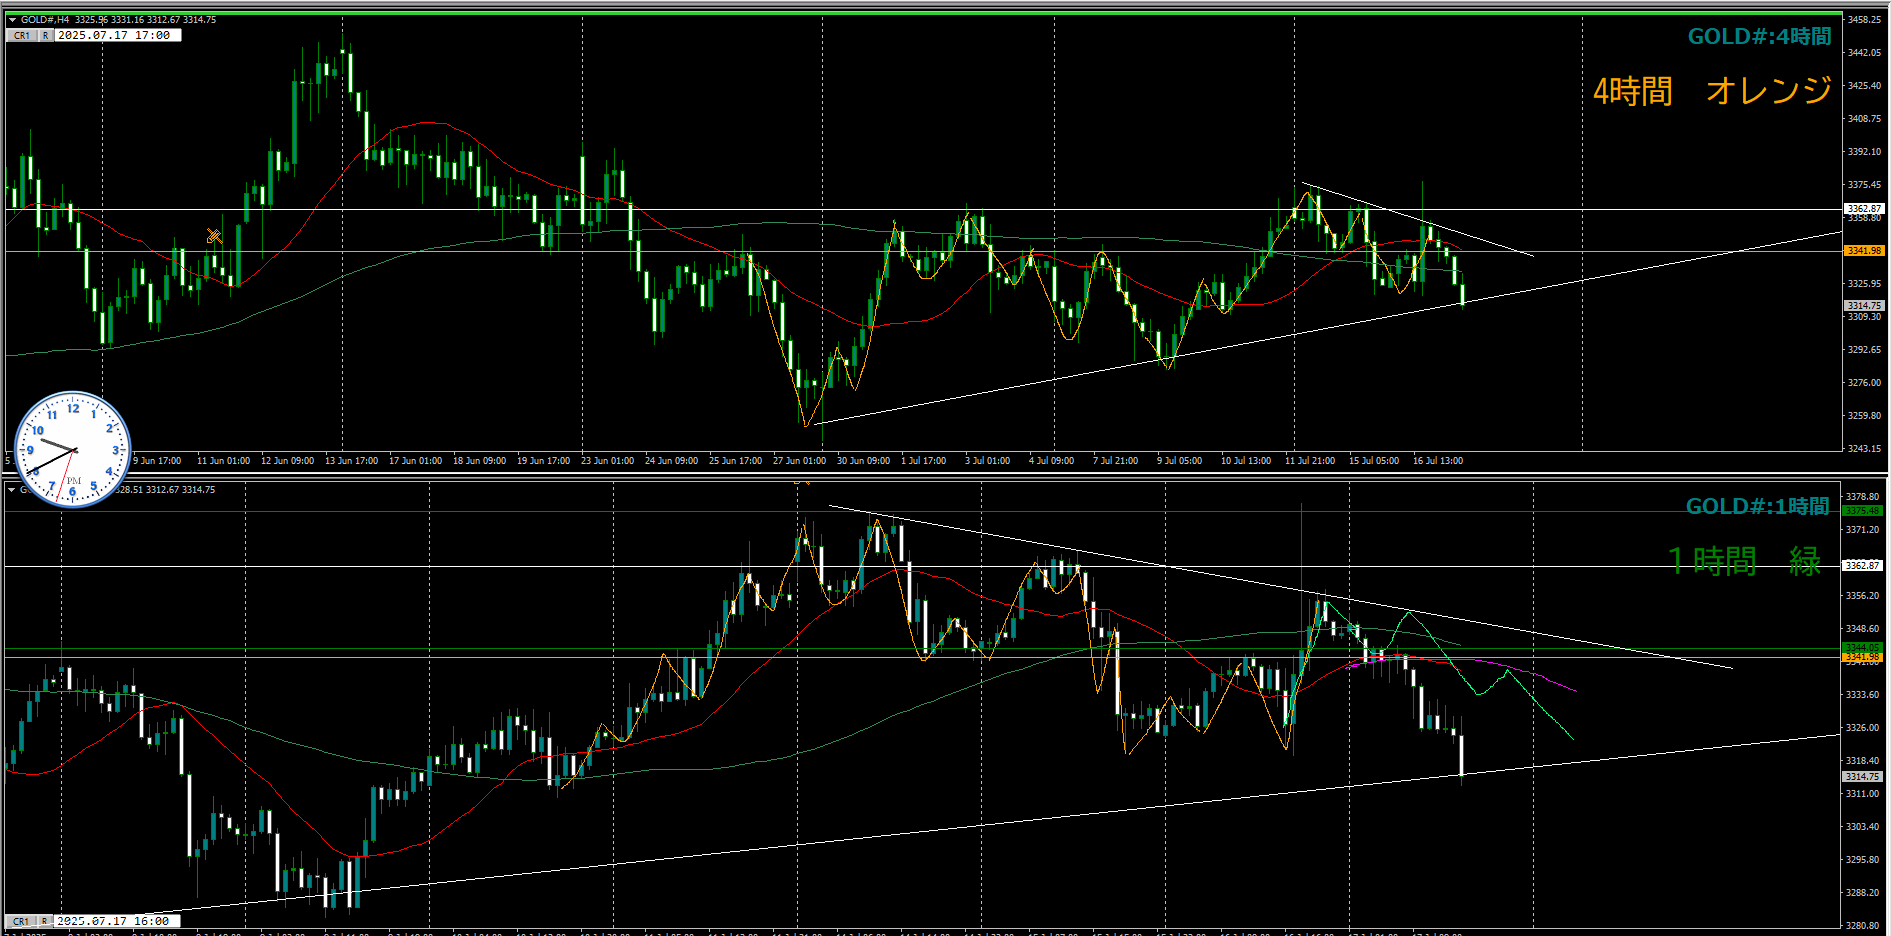Click the GOLD#:4時間 chart label

click(1759, 36)
